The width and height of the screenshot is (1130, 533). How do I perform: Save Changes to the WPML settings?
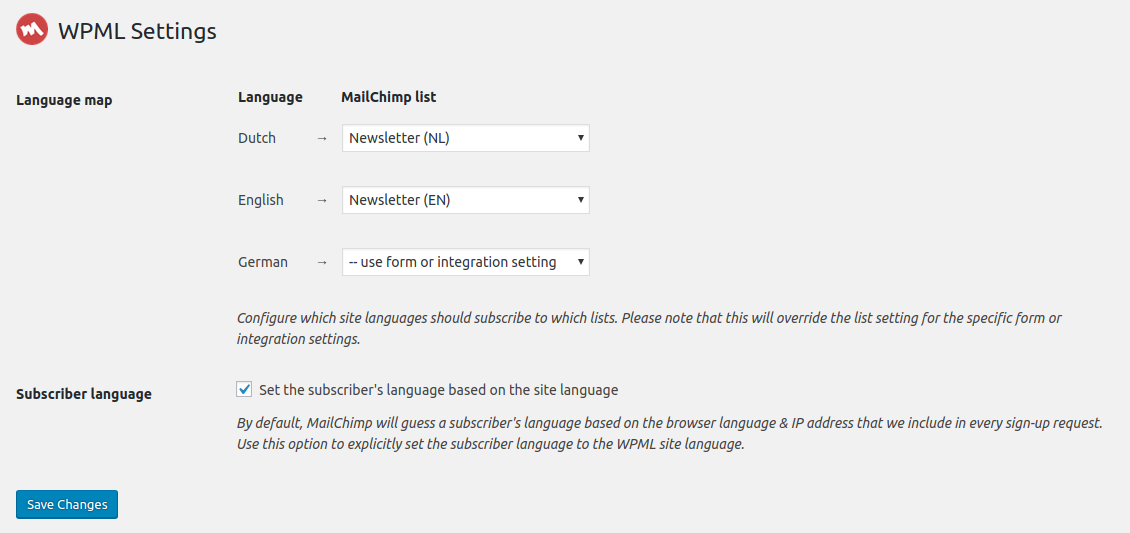tap(67, 504)
